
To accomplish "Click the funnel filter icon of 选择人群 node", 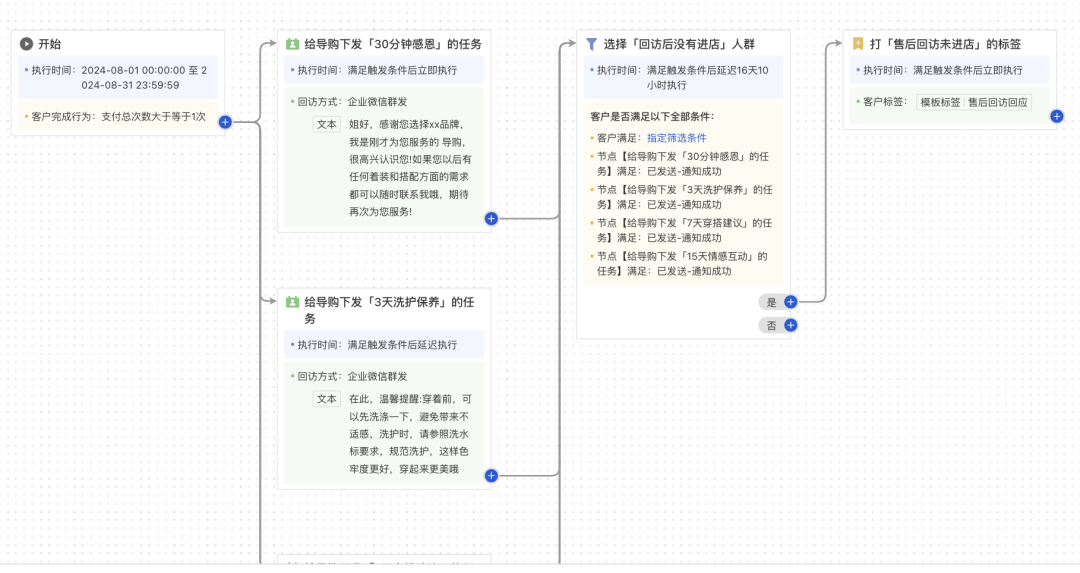I will coord(592,44).
